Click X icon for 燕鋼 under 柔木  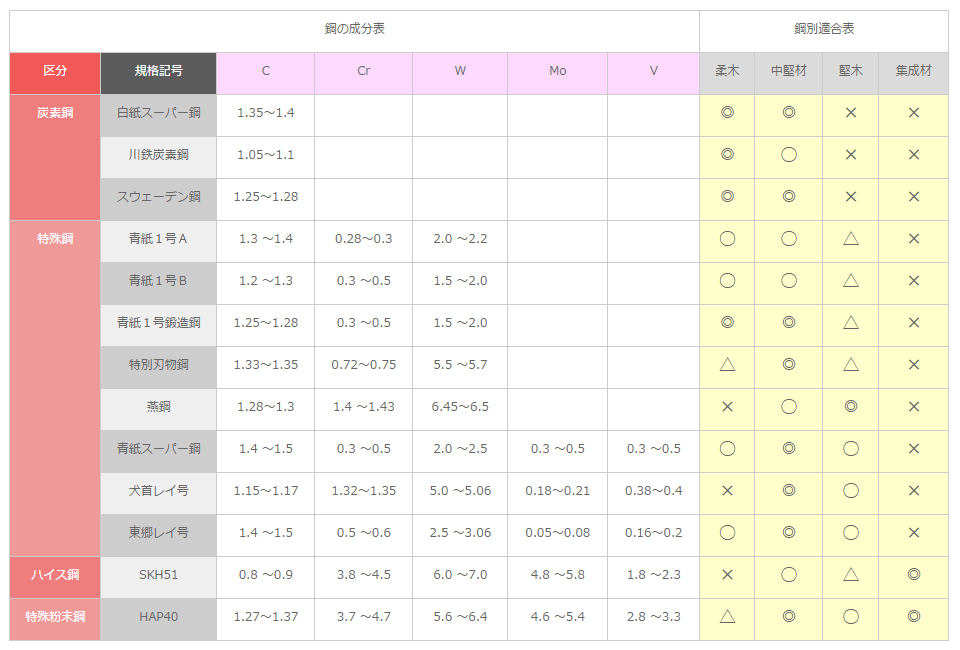[x=727, y=406]
